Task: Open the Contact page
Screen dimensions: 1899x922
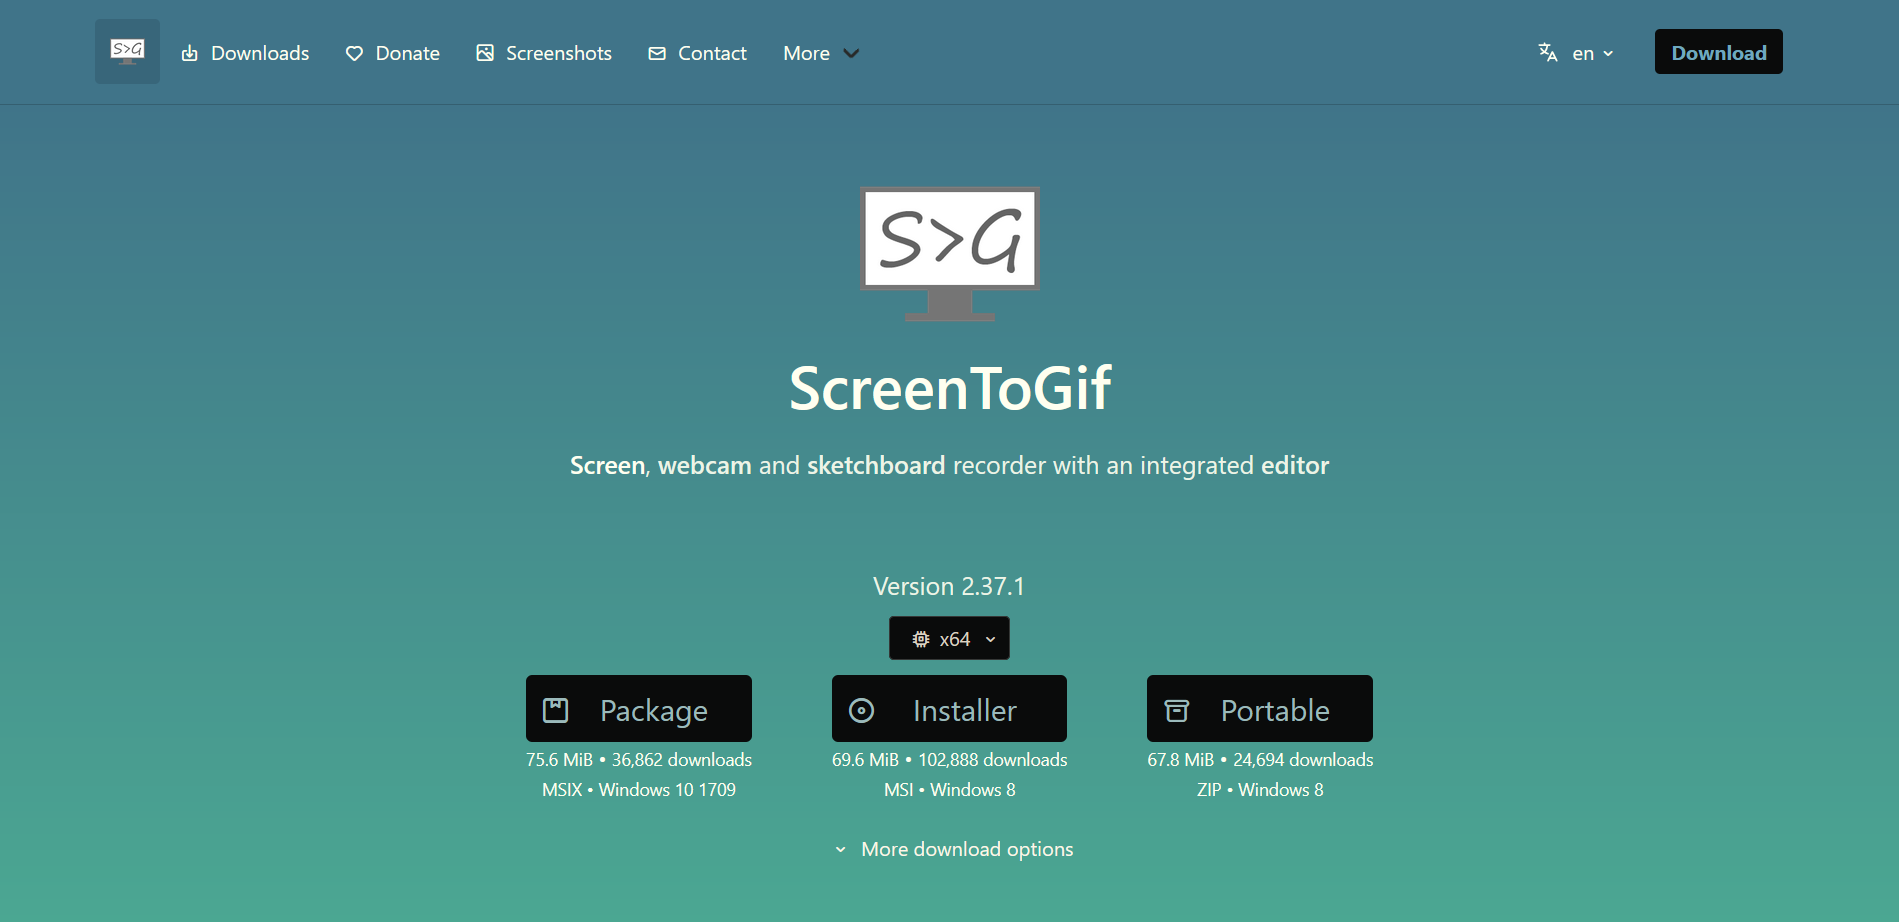Action: pos(698,53)
